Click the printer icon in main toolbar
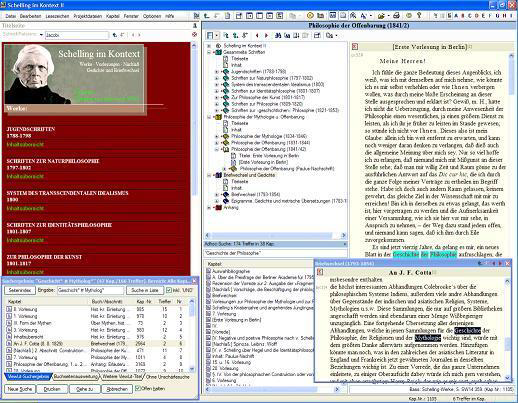This screenshot has height=403, width=518. click(x=396, y=15)
